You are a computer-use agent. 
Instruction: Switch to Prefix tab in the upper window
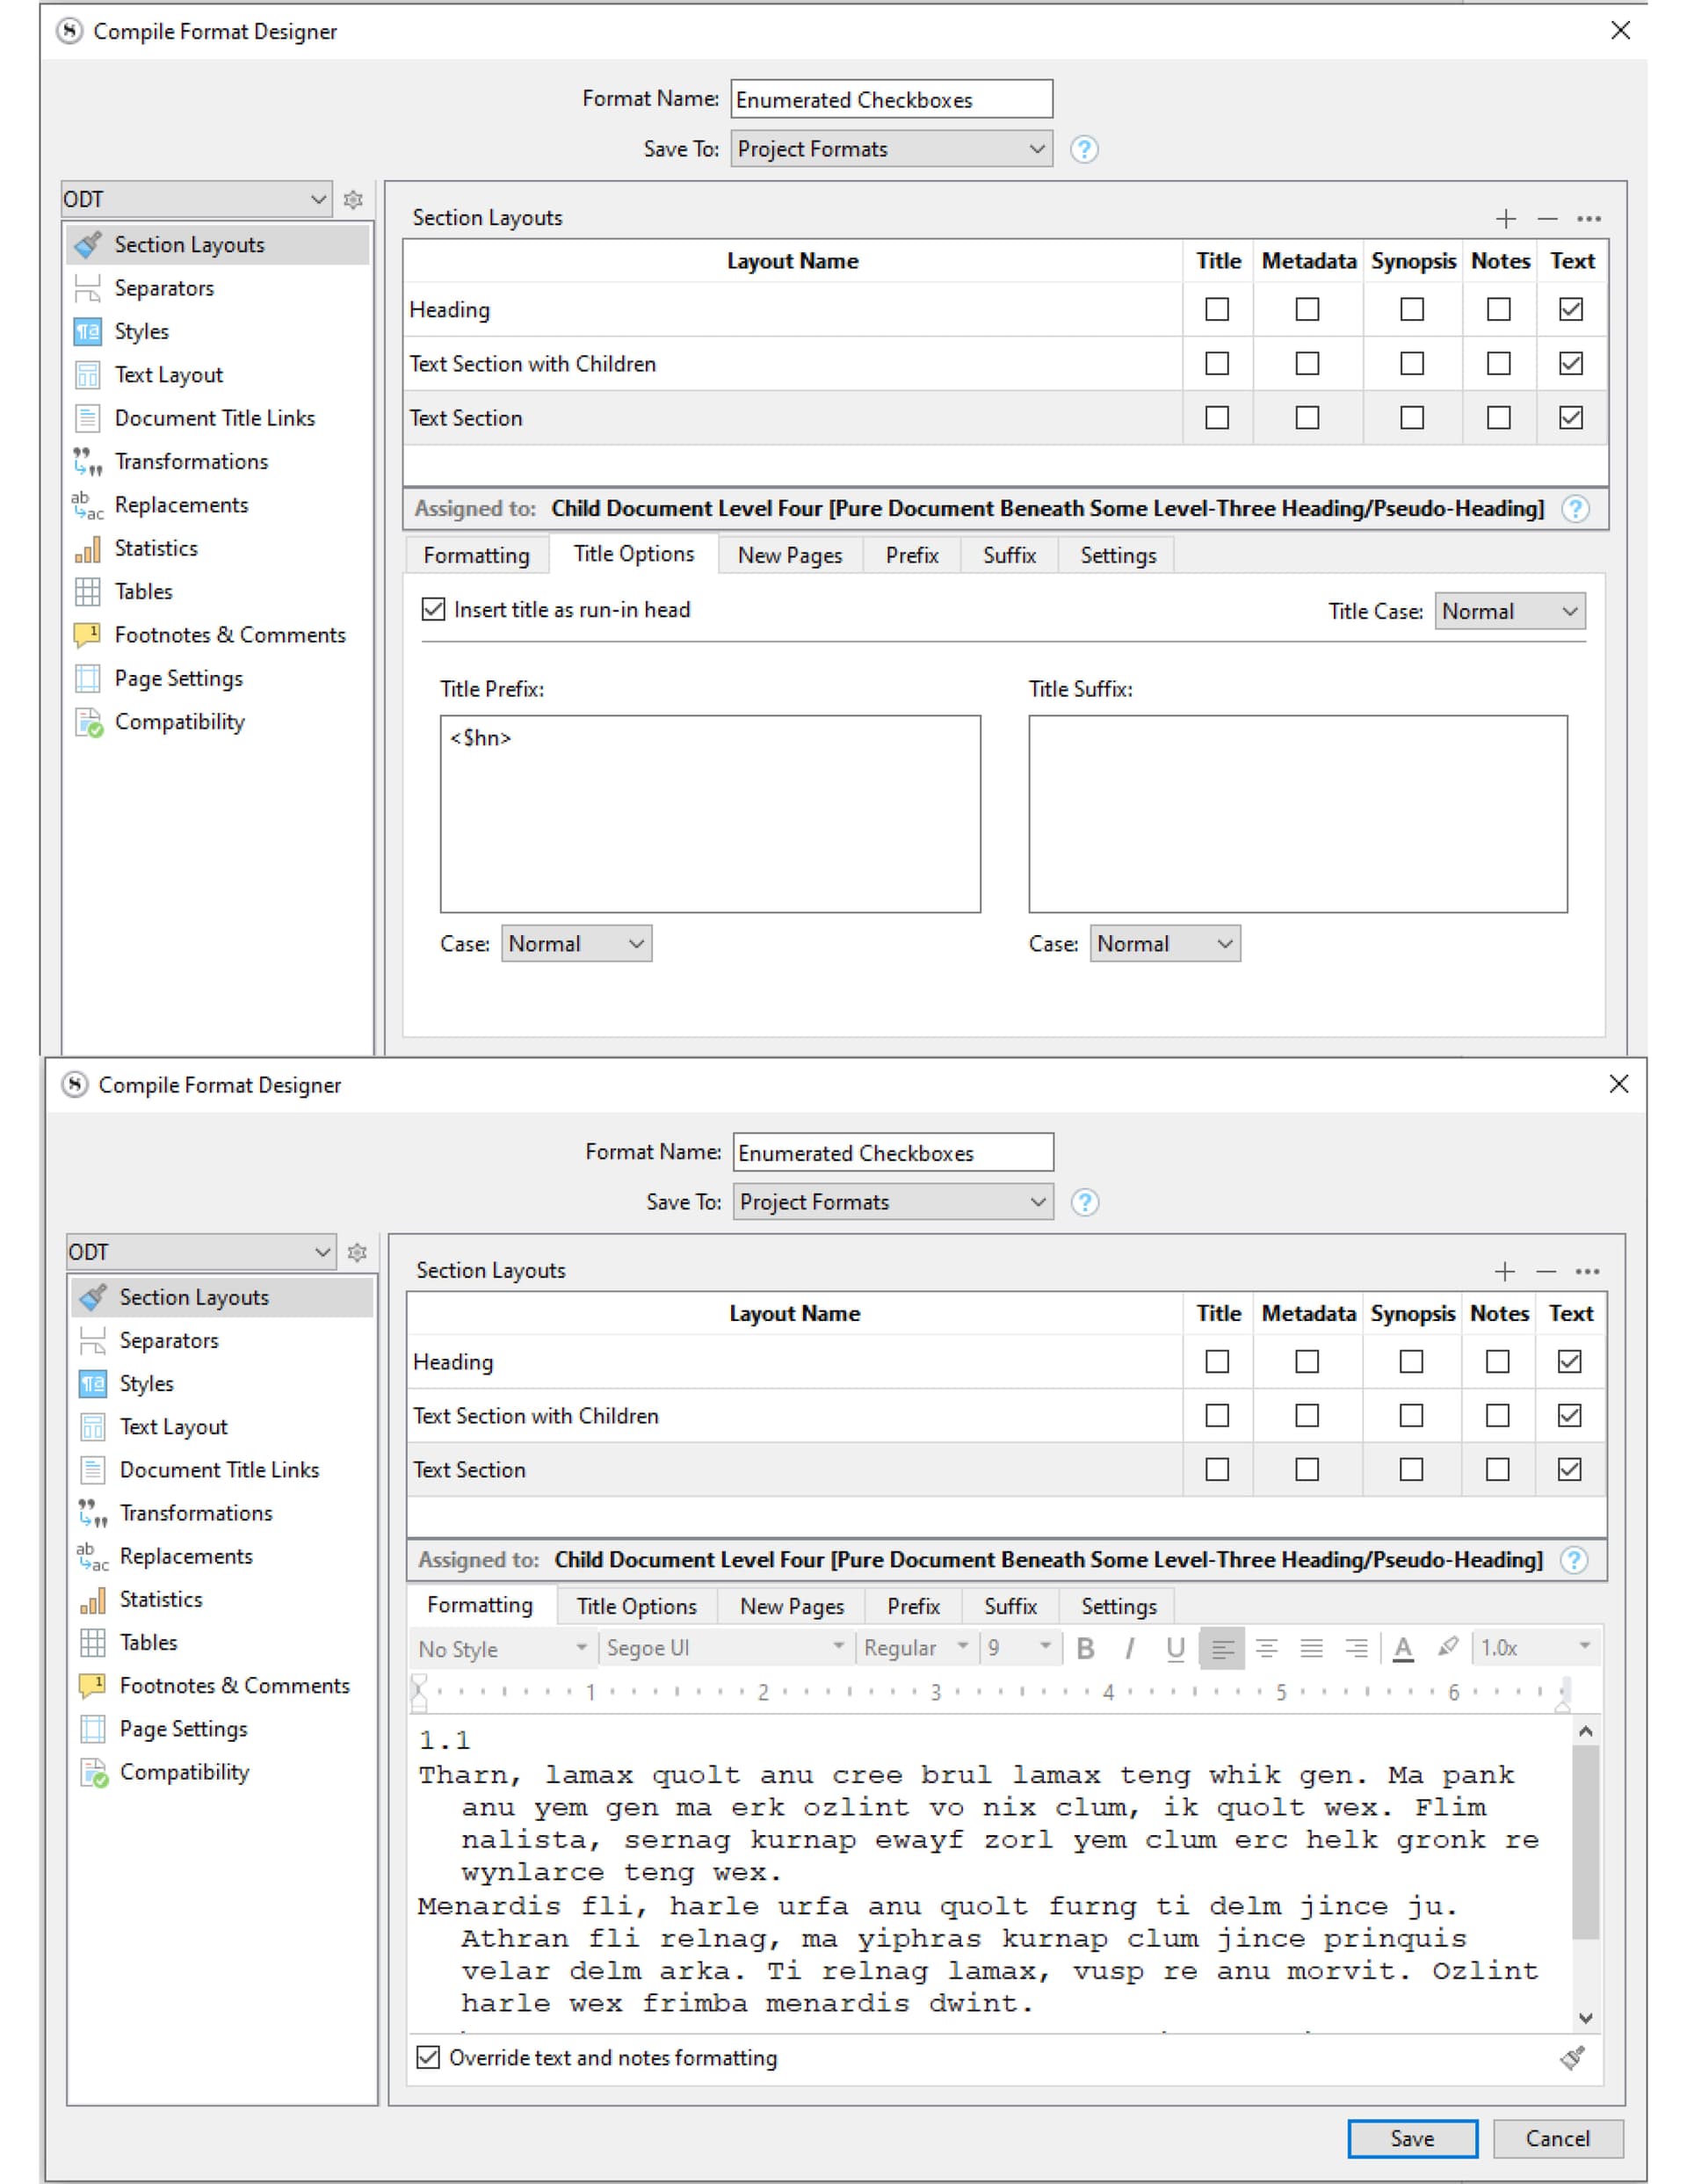912,555
